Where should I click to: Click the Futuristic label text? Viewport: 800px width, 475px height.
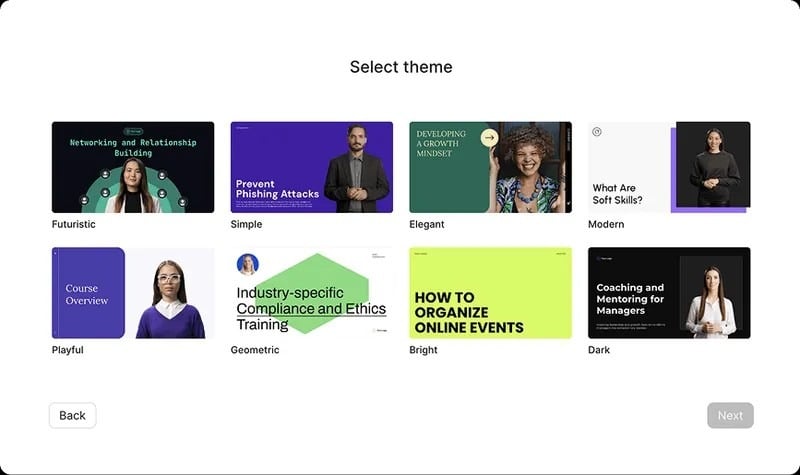coord(74,224)
